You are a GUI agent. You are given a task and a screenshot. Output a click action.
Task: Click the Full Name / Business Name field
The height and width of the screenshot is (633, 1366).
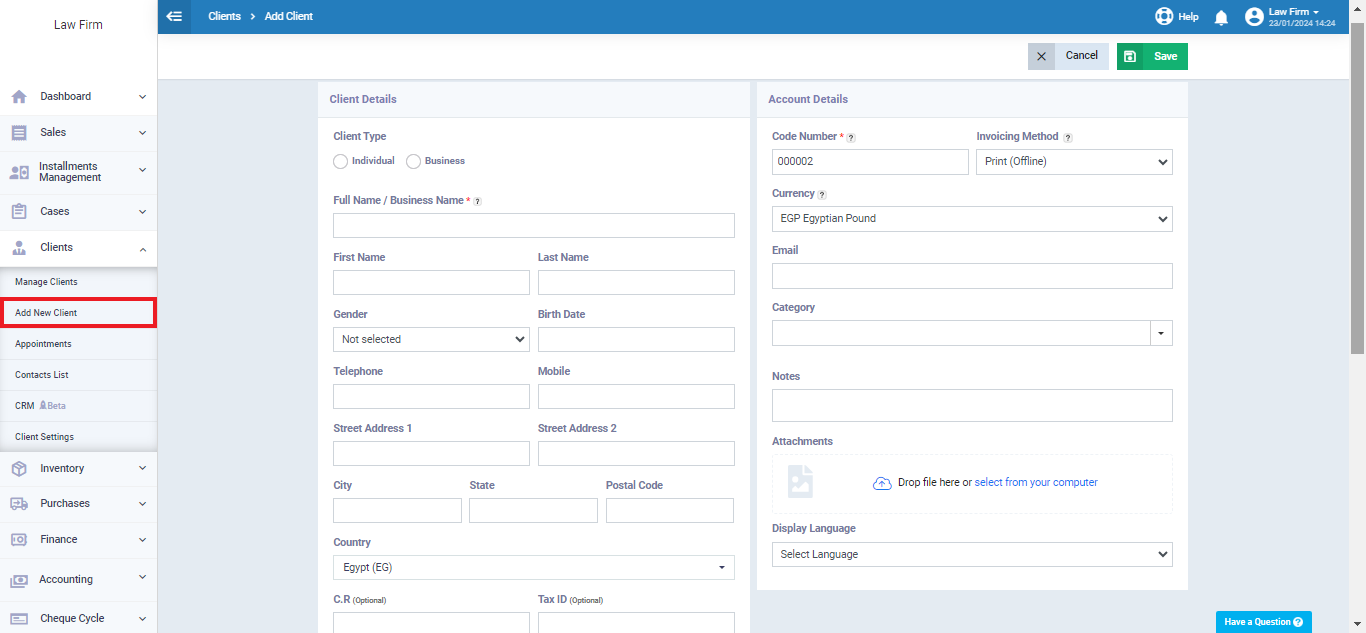click(534, 225)
